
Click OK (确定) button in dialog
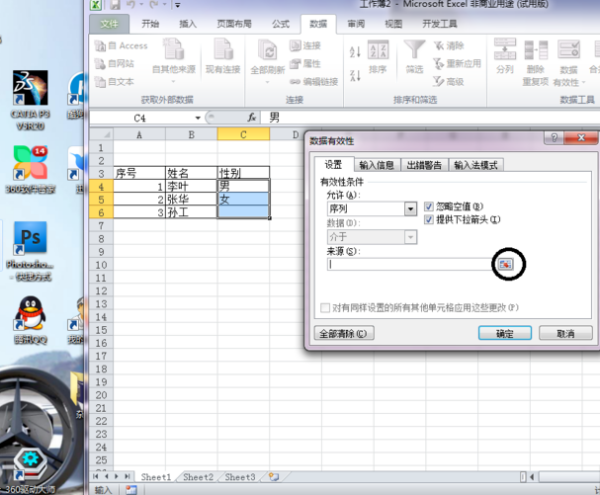coord(505,334)
